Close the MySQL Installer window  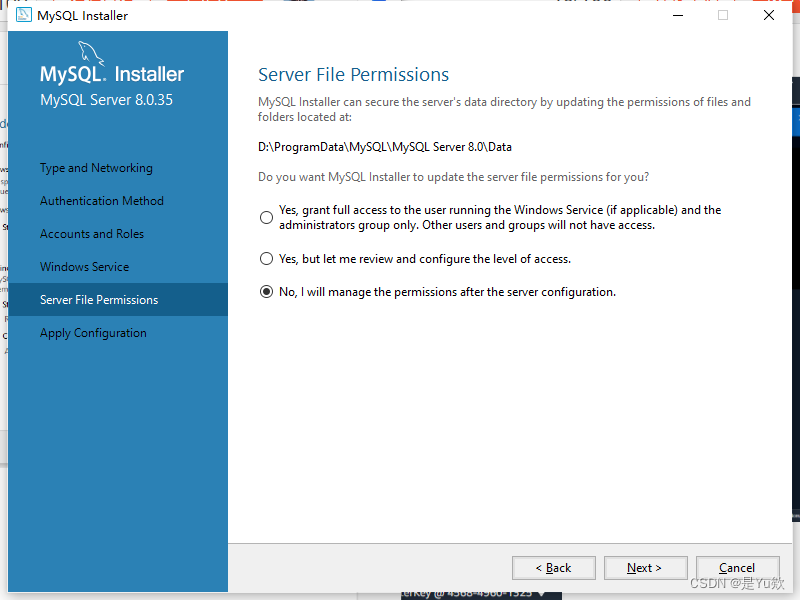click(769, 15)
